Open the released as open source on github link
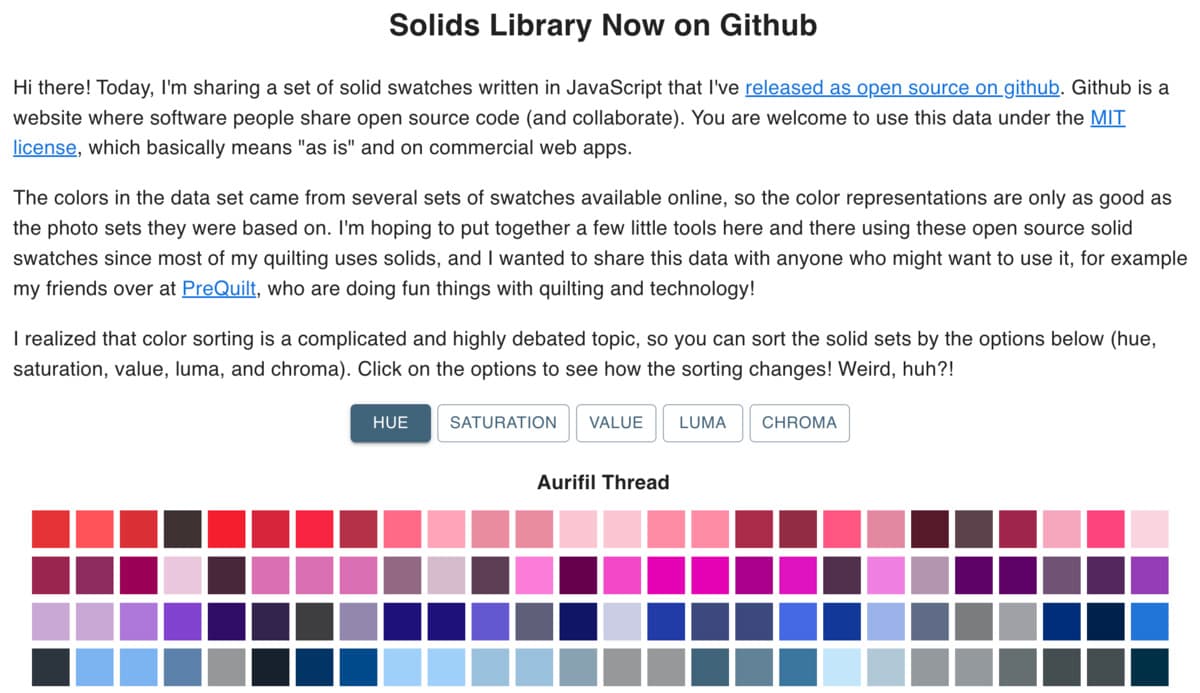 point(902,87)
